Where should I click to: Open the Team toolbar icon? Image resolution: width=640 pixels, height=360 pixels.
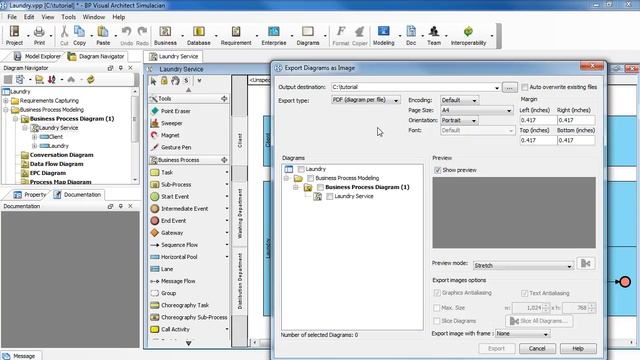coord(434,35)
